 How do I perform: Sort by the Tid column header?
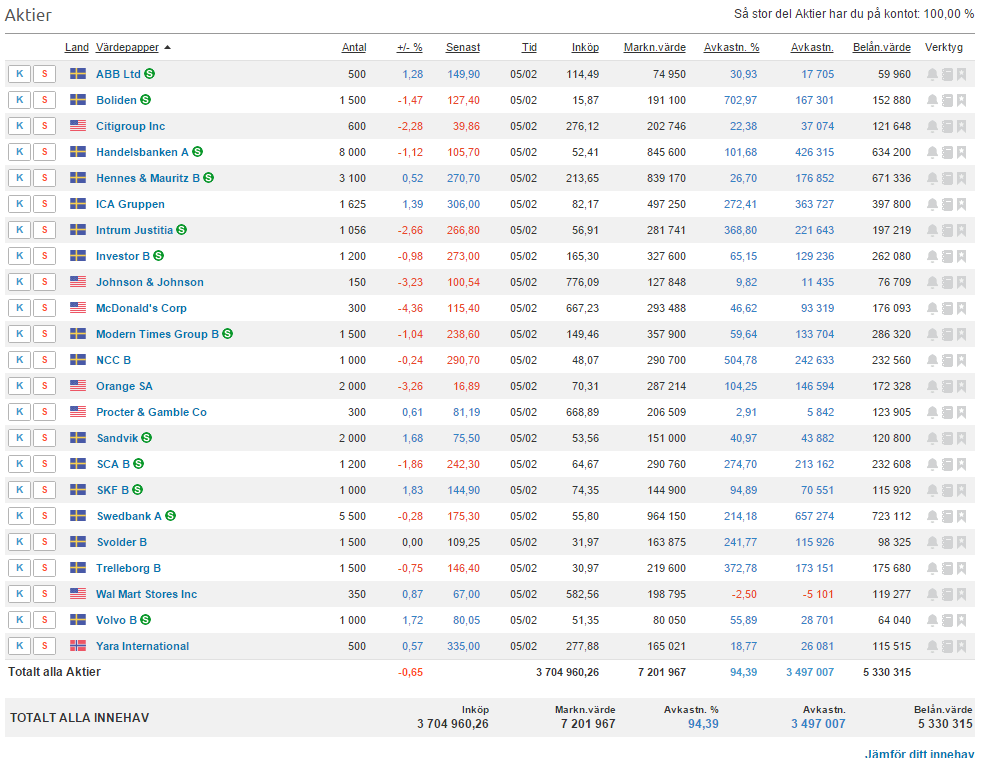click(529, 47)
